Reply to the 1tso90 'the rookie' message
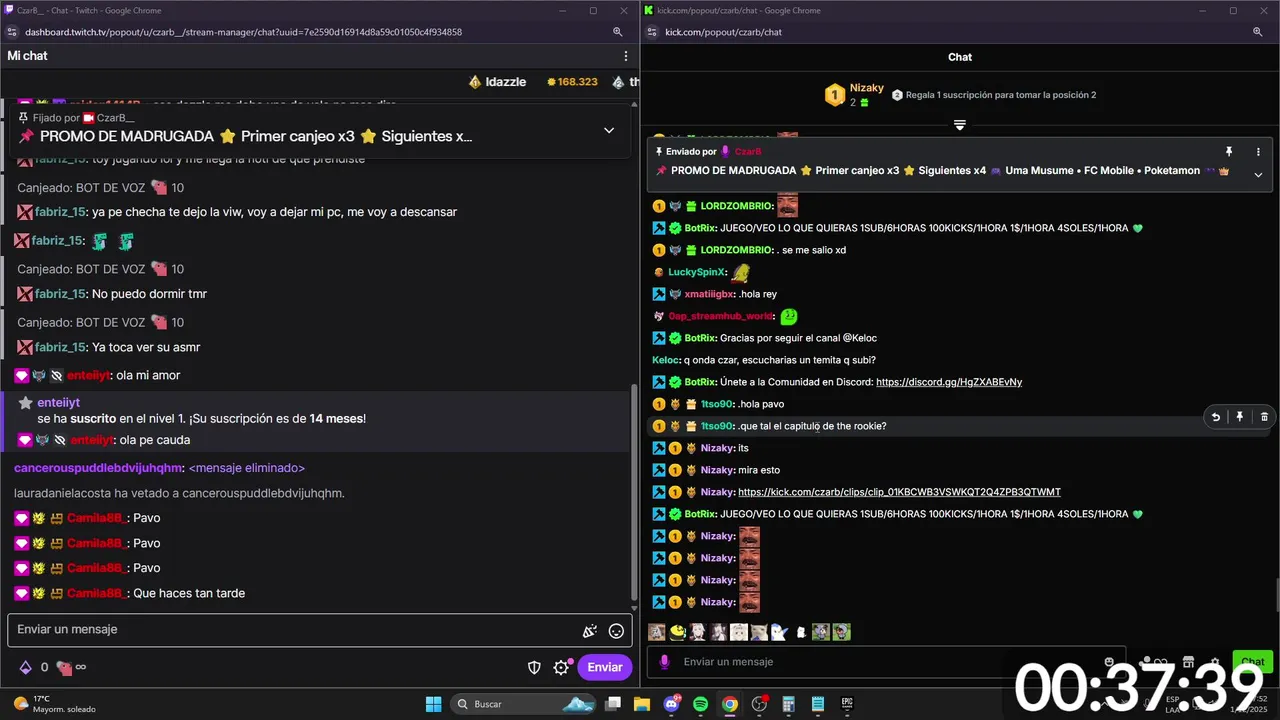This screenshot has width=1280, height=720. click(x=1215, y=417)
